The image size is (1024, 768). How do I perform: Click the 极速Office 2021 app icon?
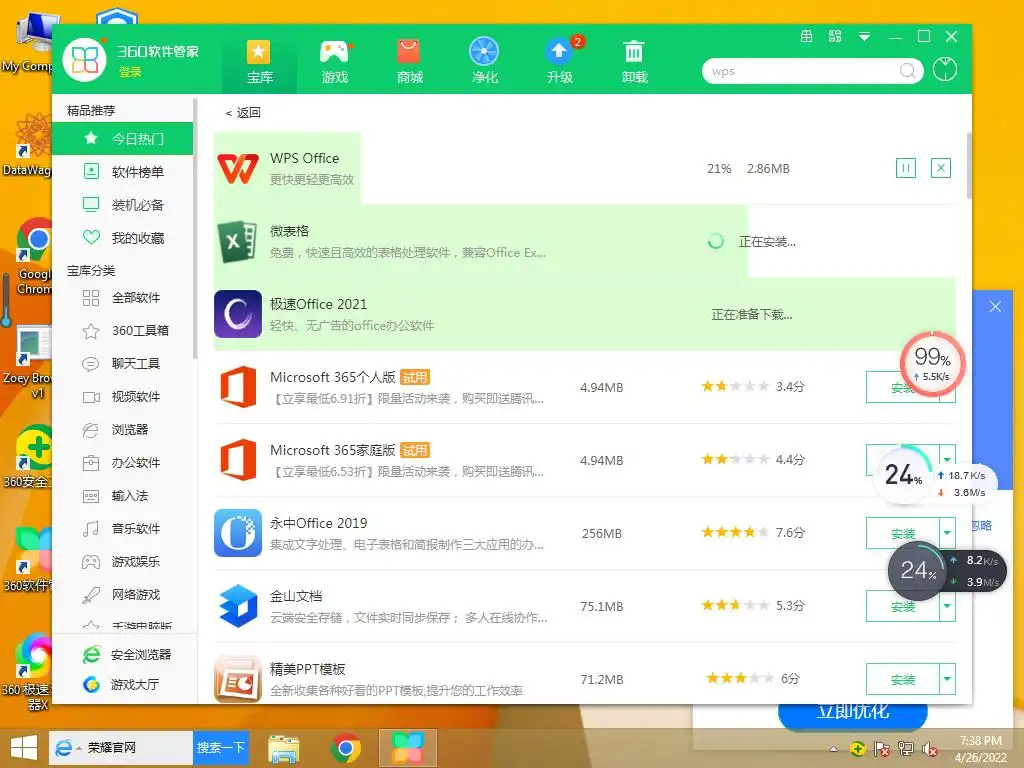pos(238,314)
